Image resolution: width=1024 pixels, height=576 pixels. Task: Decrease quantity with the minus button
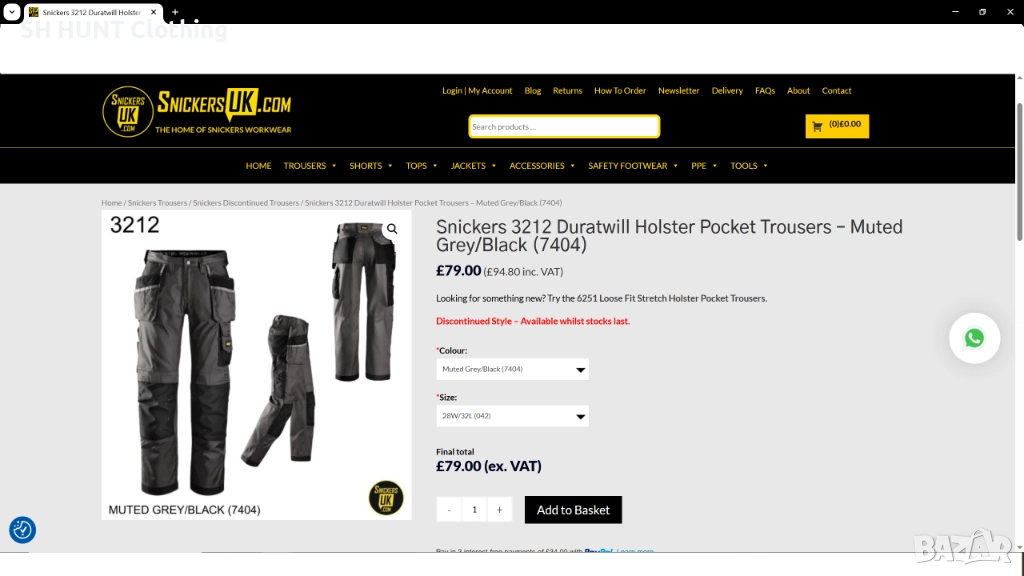coord(449,510)
